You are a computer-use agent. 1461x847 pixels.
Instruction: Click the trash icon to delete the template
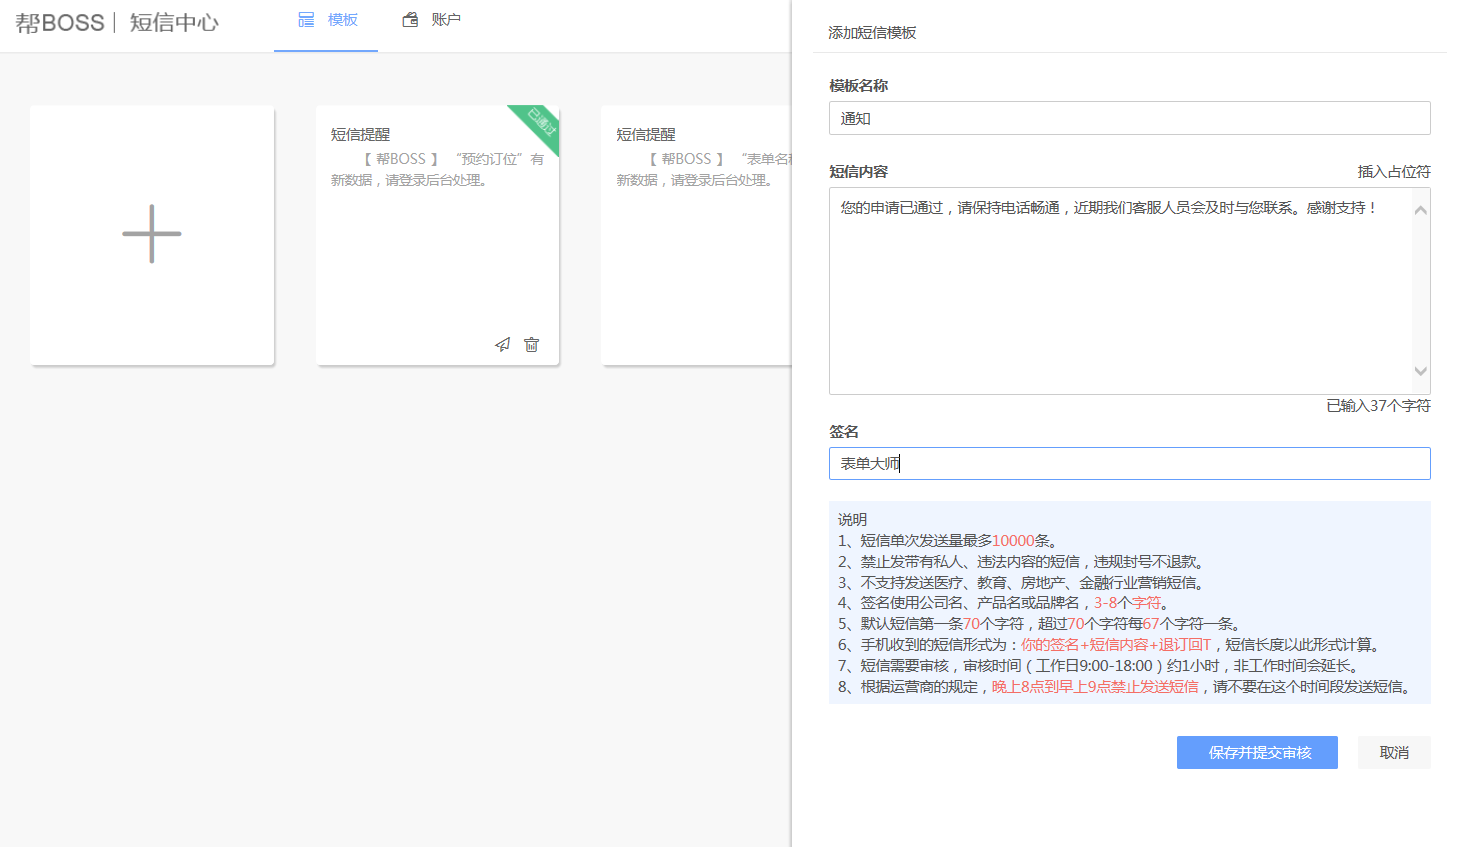click(x=531, y=344)
